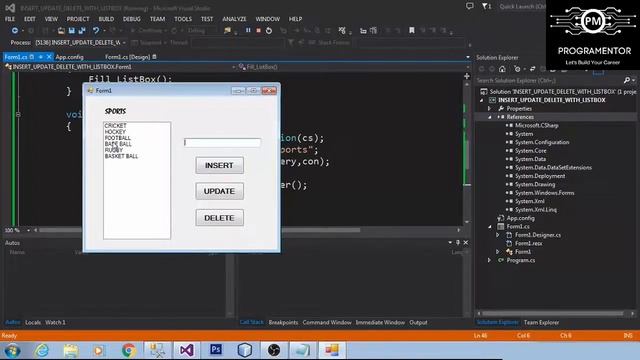640x360 pixels.
Task: Restart the debug session icon
Action: [x=269, y=31]
